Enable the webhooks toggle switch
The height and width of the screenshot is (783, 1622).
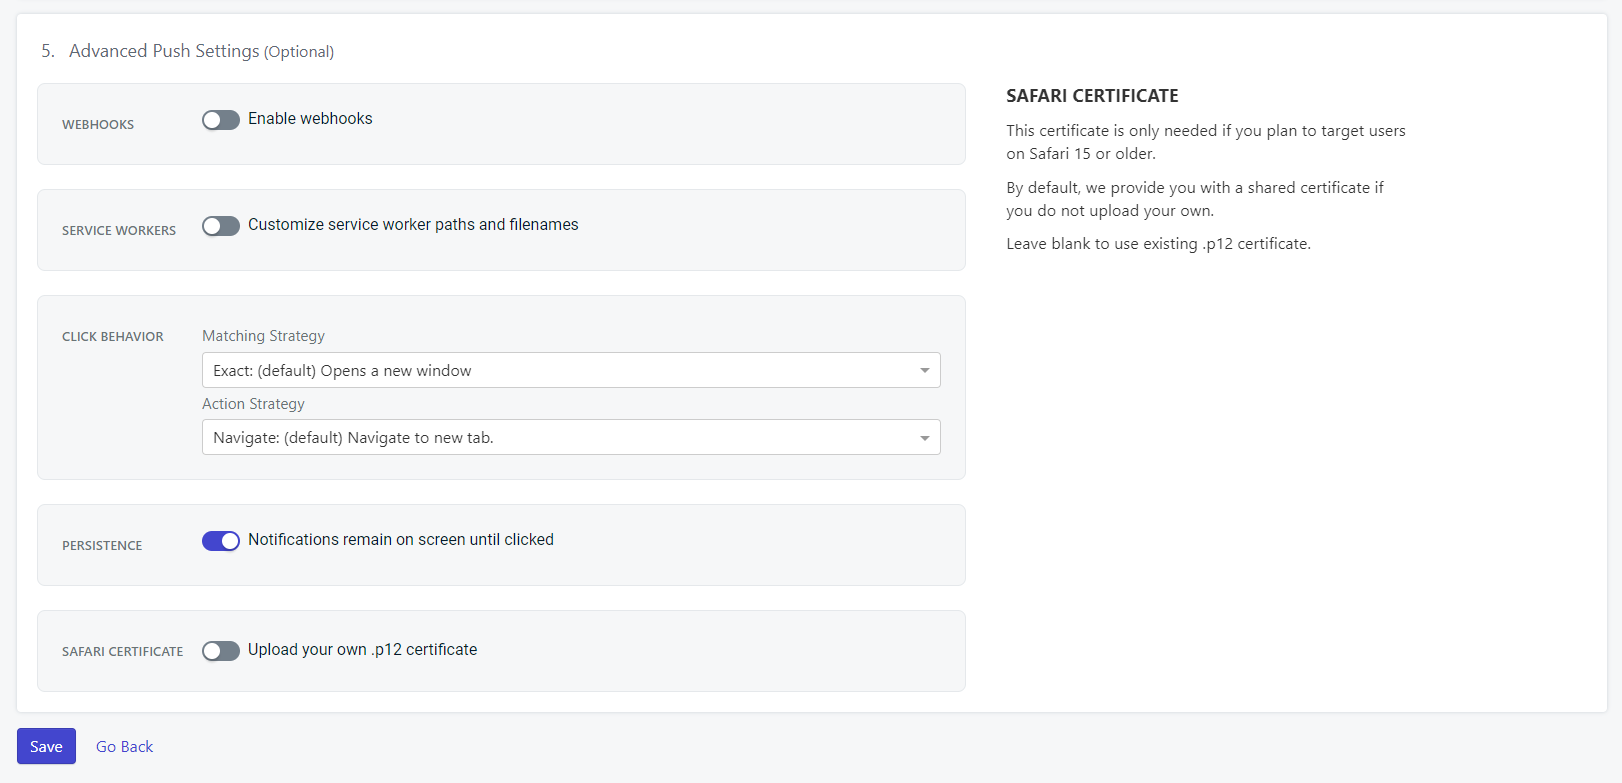tap(221, 120)
